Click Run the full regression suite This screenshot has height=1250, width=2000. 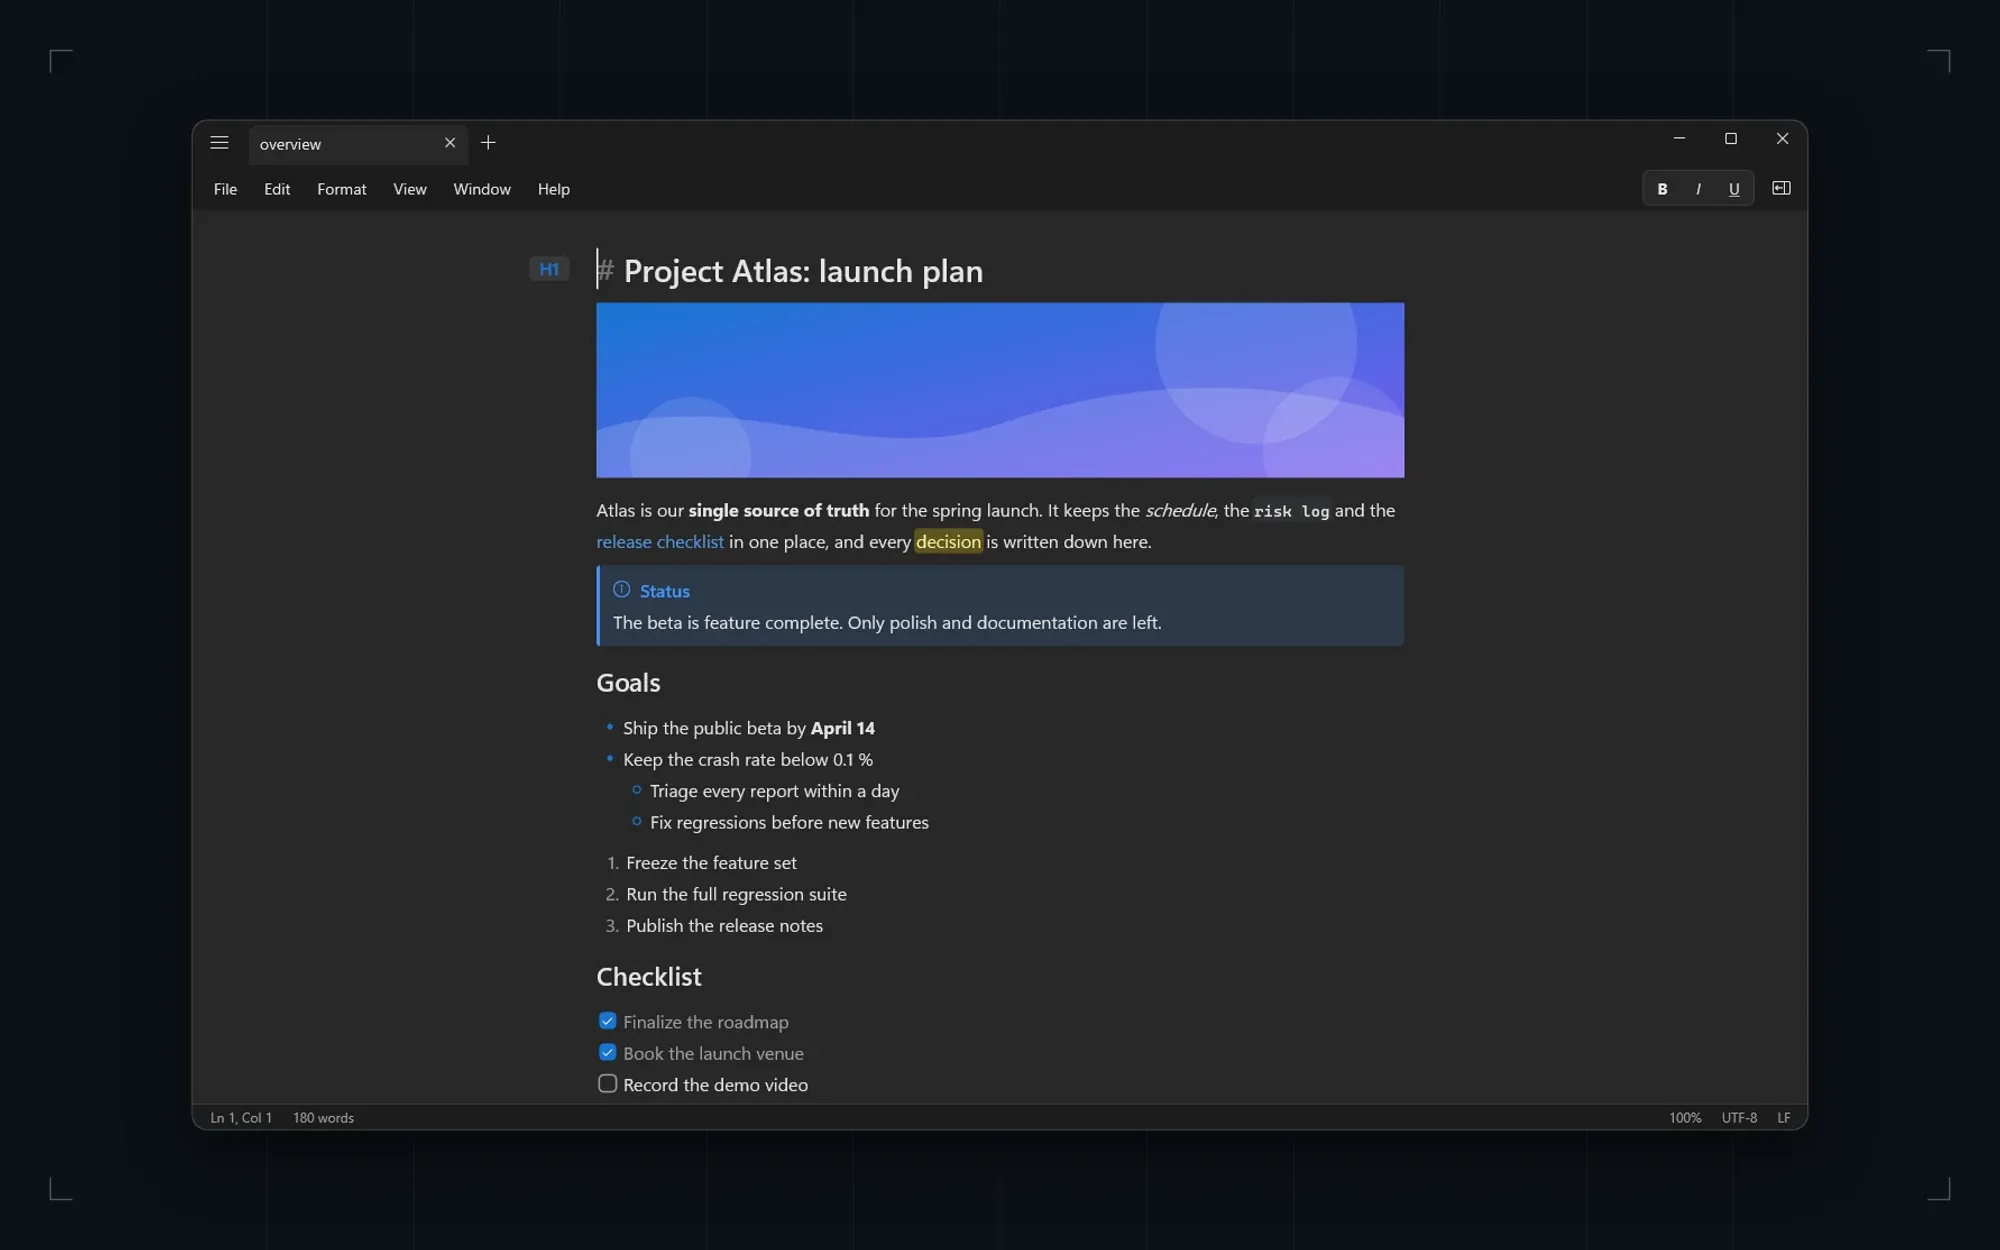[x=736, y=894]
